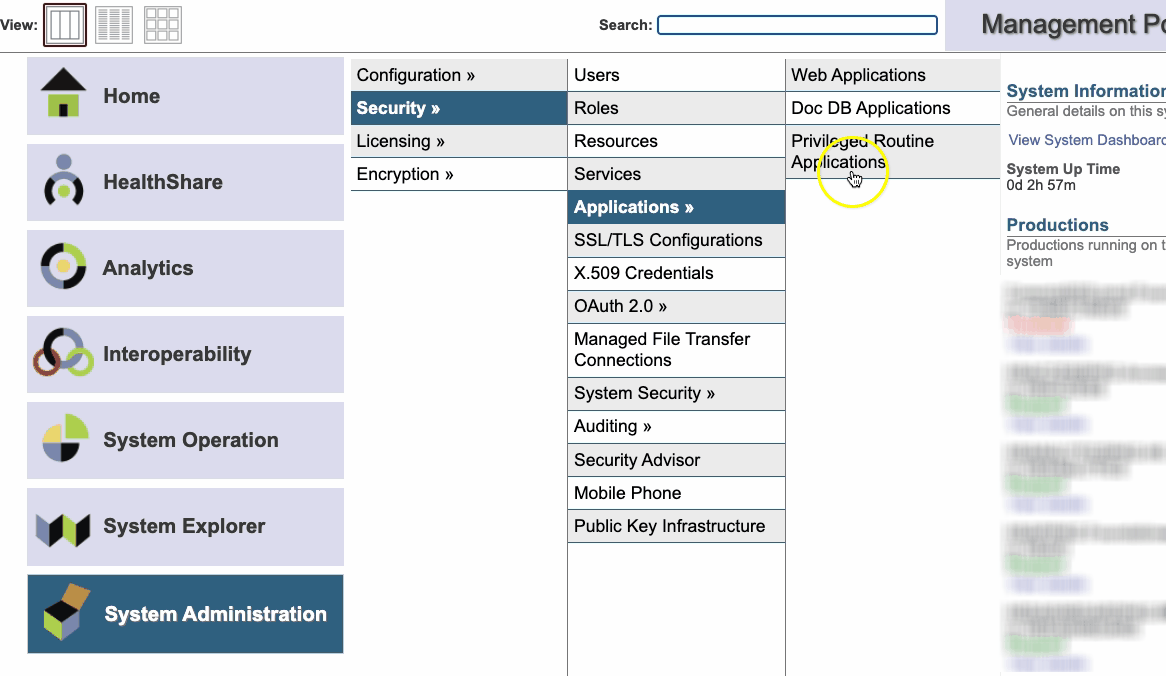This screenshot has height=676, width=1166.
Task: Select System Administration menu label
Action: [x=216, y=614]
